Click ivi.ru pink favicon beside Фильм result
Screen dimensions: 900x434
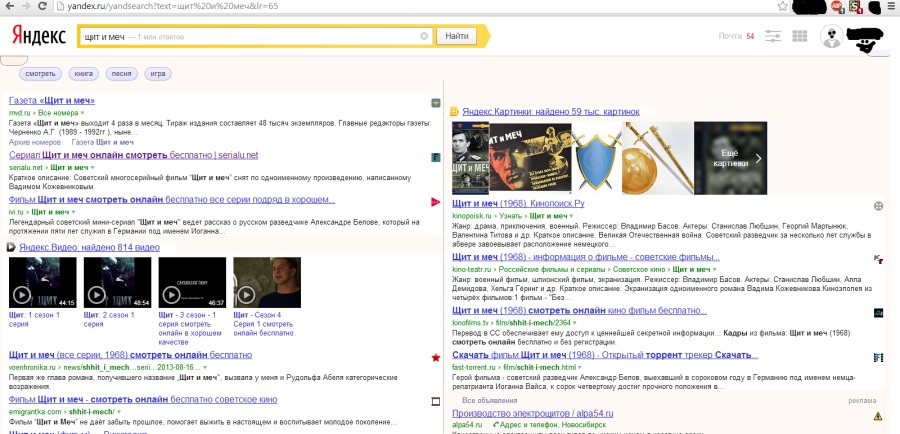(x=436, y=202)
